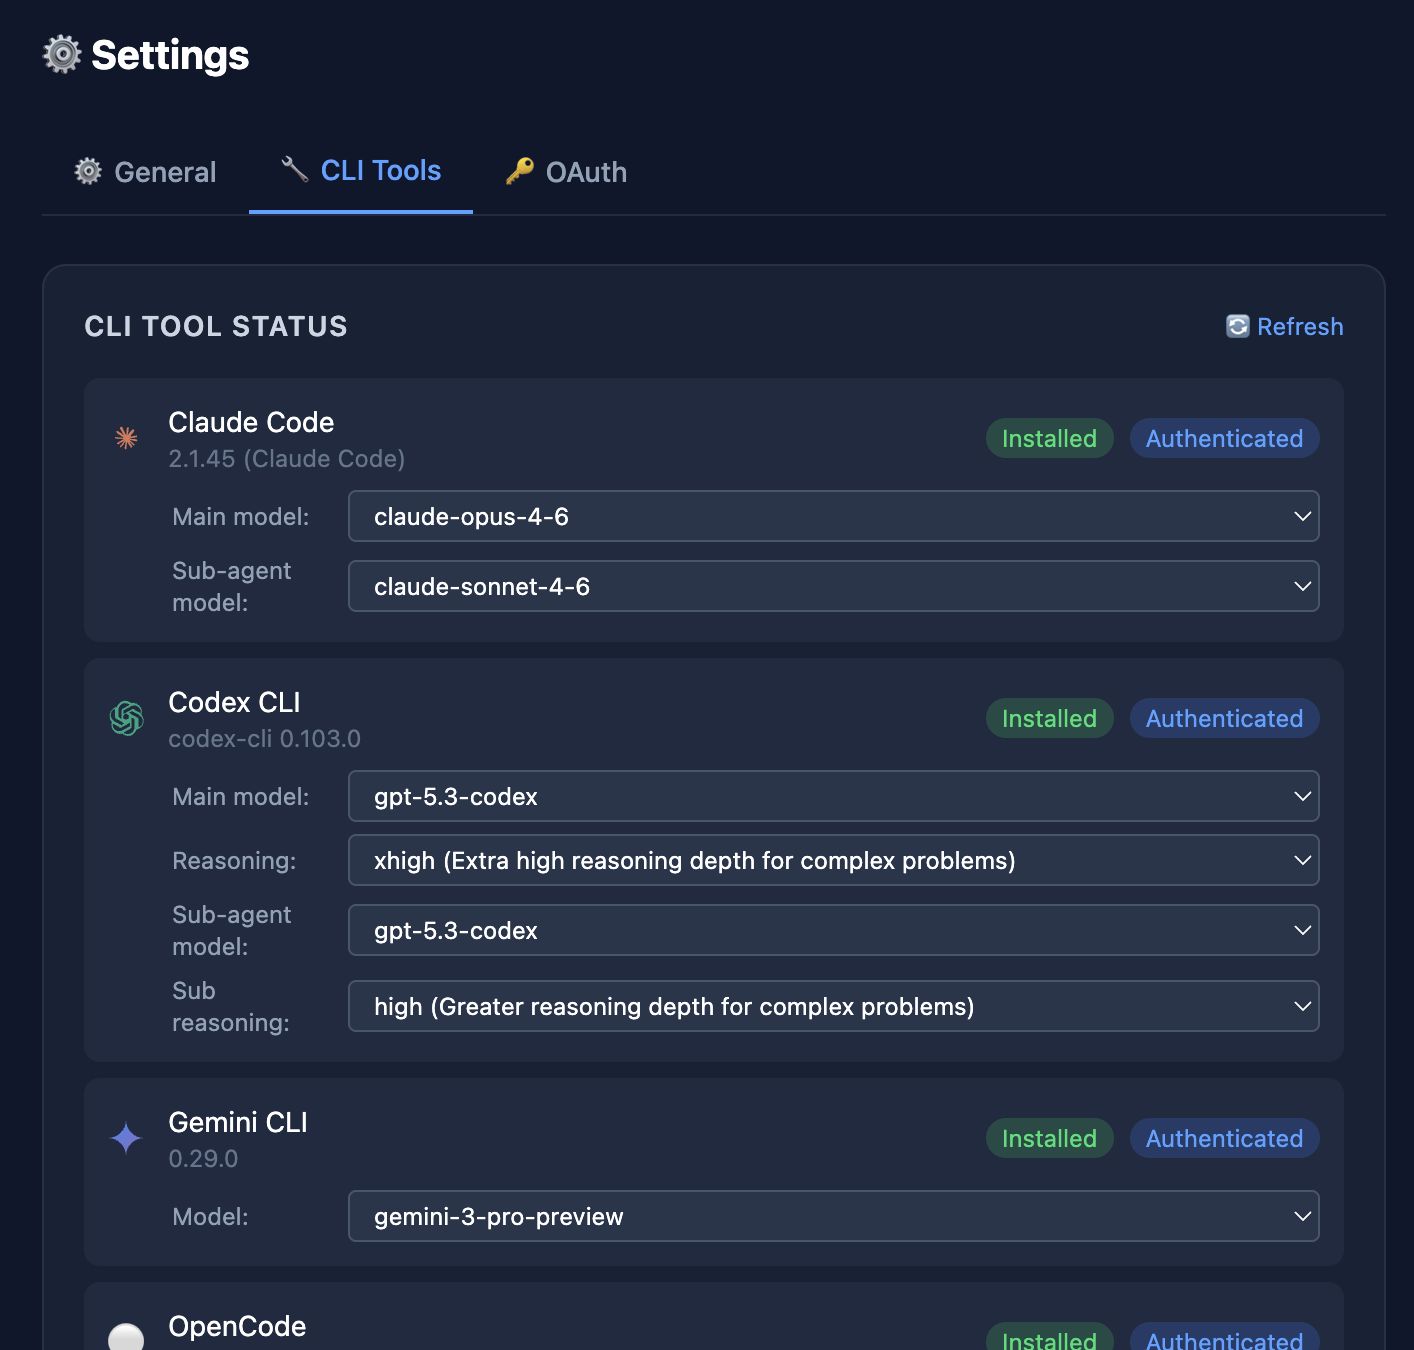Screen dimensions: 1414x1350
Task: Click the Authenticated badge for Claude Code
Action: tap(1224, 438)
